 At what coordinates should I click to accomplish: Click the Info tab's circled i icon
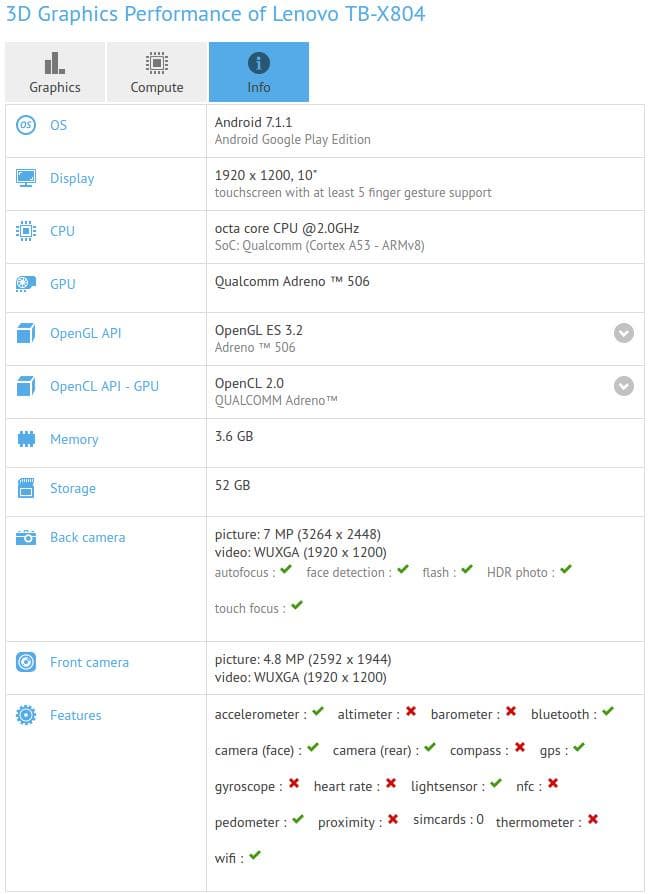click(258, 62)
